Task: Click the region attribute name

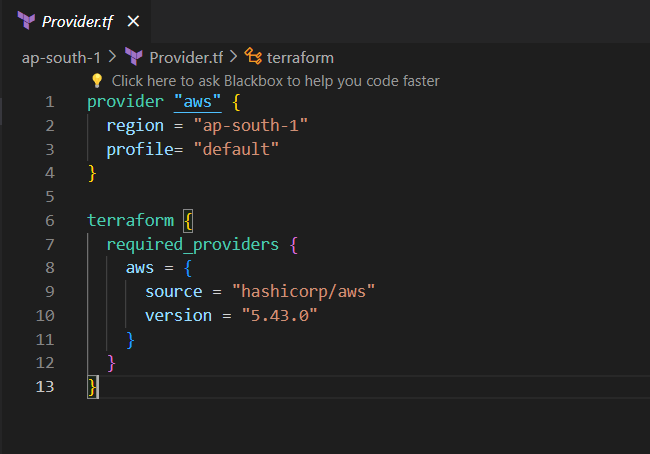Action: pyautogui.click(x=135, y=126)
